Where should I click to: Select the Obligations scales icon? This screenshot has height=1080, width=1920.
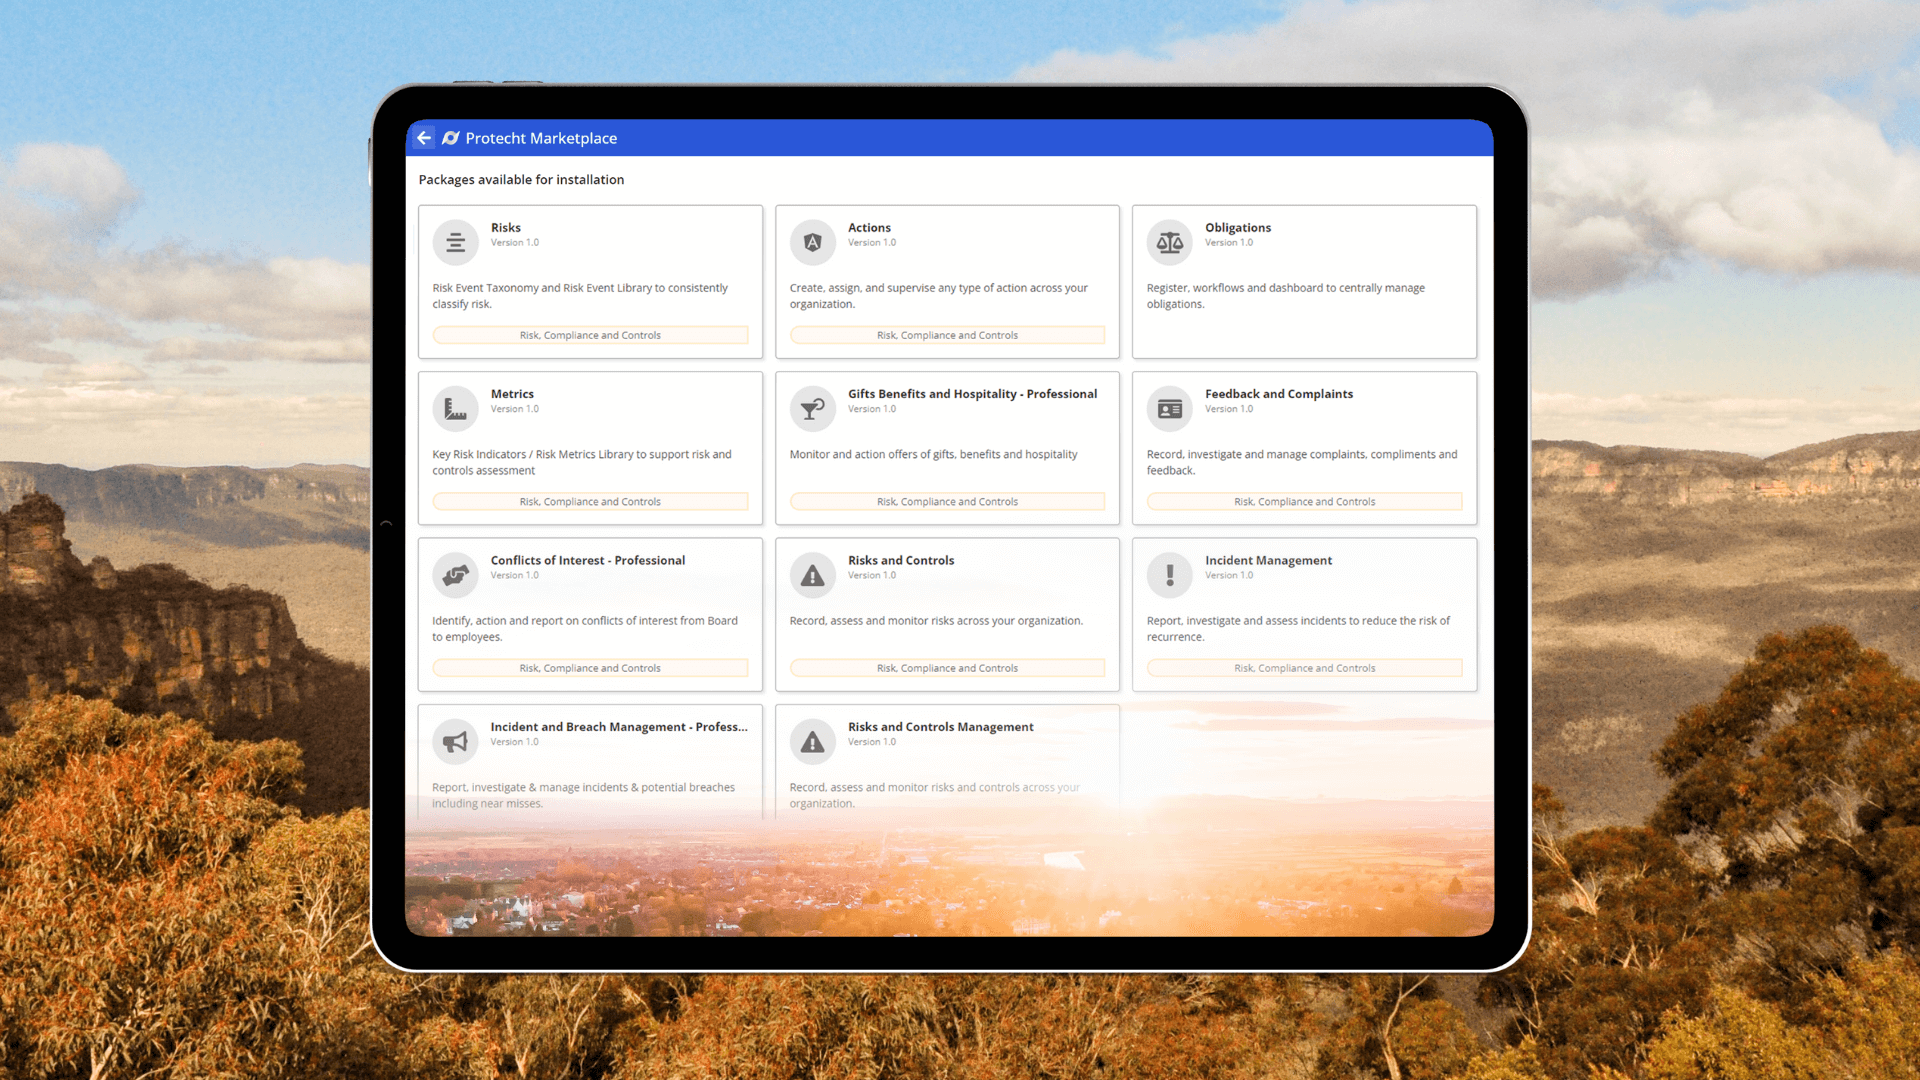coord(1169,242)
